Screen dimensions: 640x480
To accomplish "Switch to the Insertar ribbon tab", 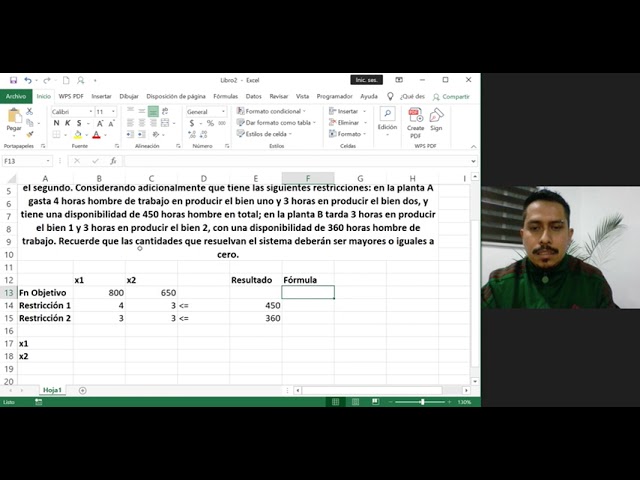I will (x=101, y=96).
